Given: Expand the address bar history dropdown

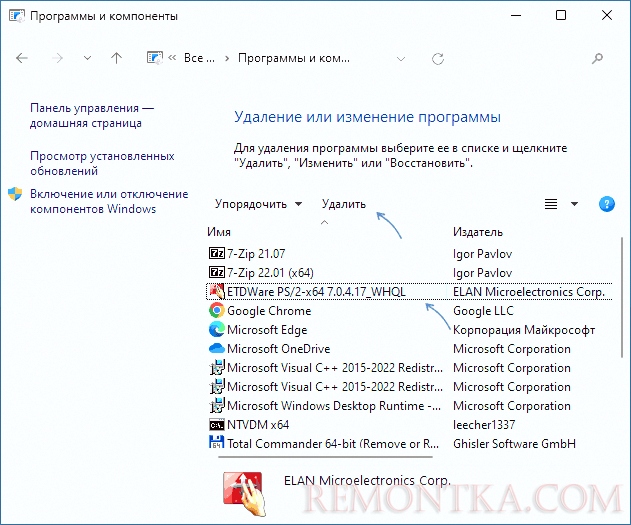Looking at the screenshot, I should 401,59.
